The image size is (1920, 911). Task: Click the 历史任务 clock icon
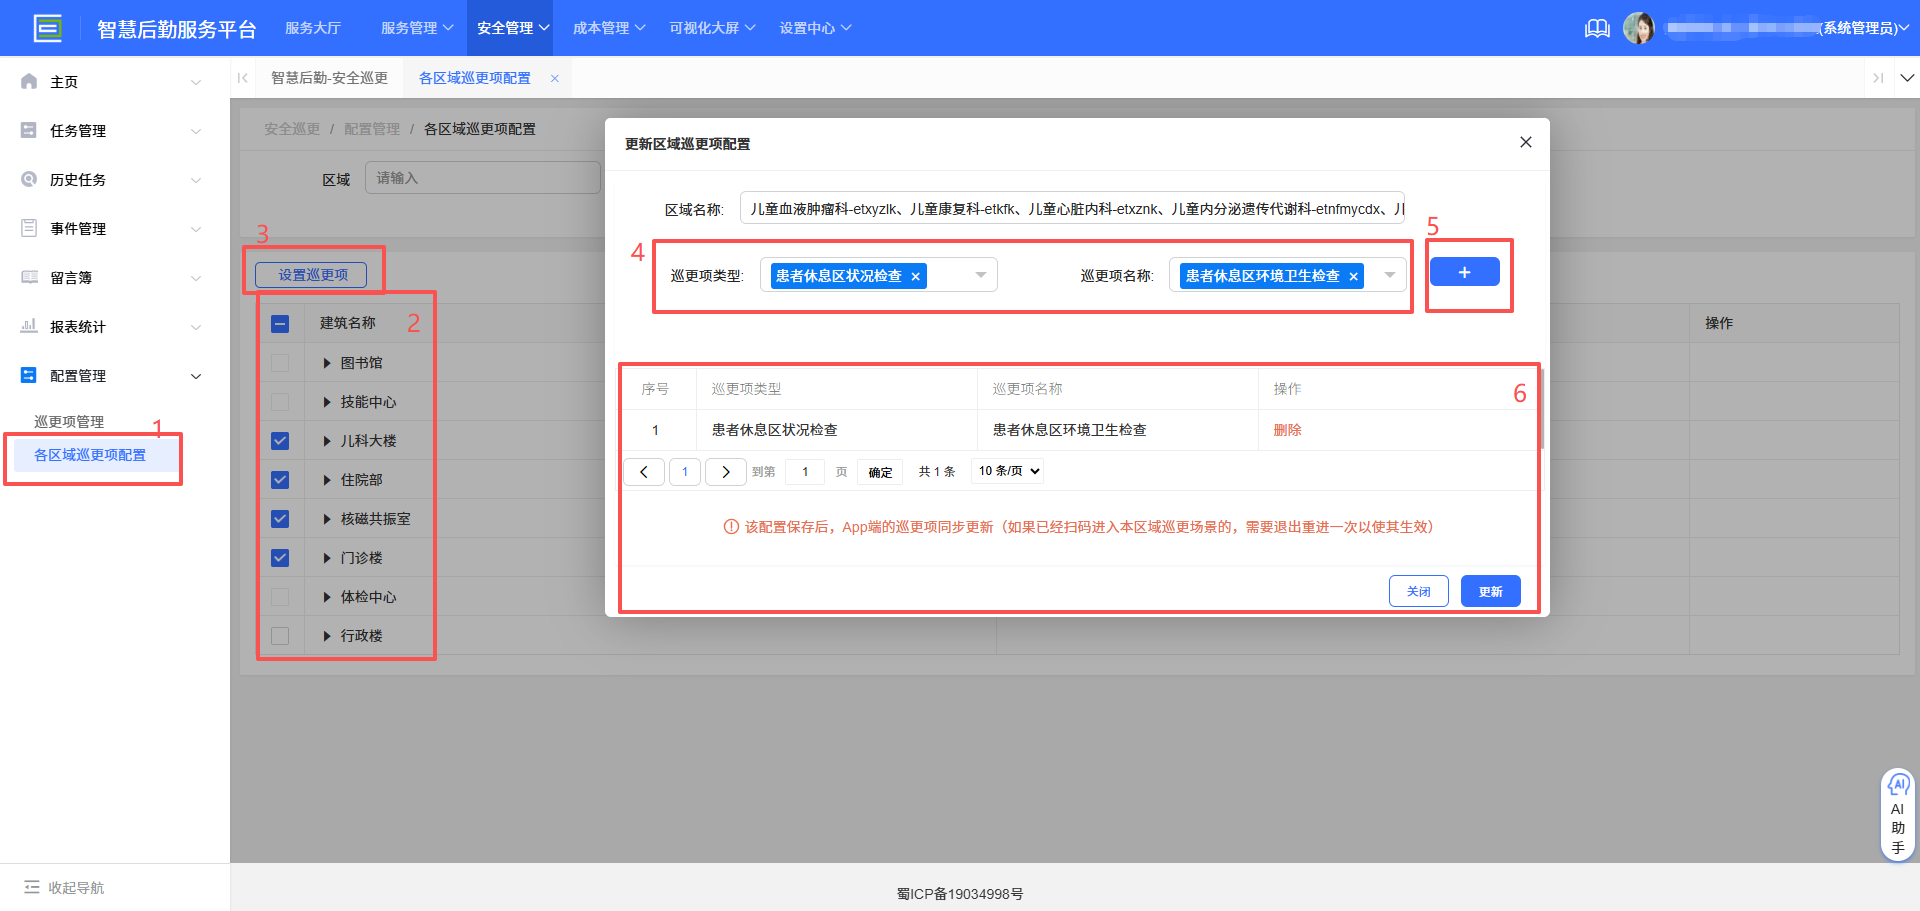29,179
